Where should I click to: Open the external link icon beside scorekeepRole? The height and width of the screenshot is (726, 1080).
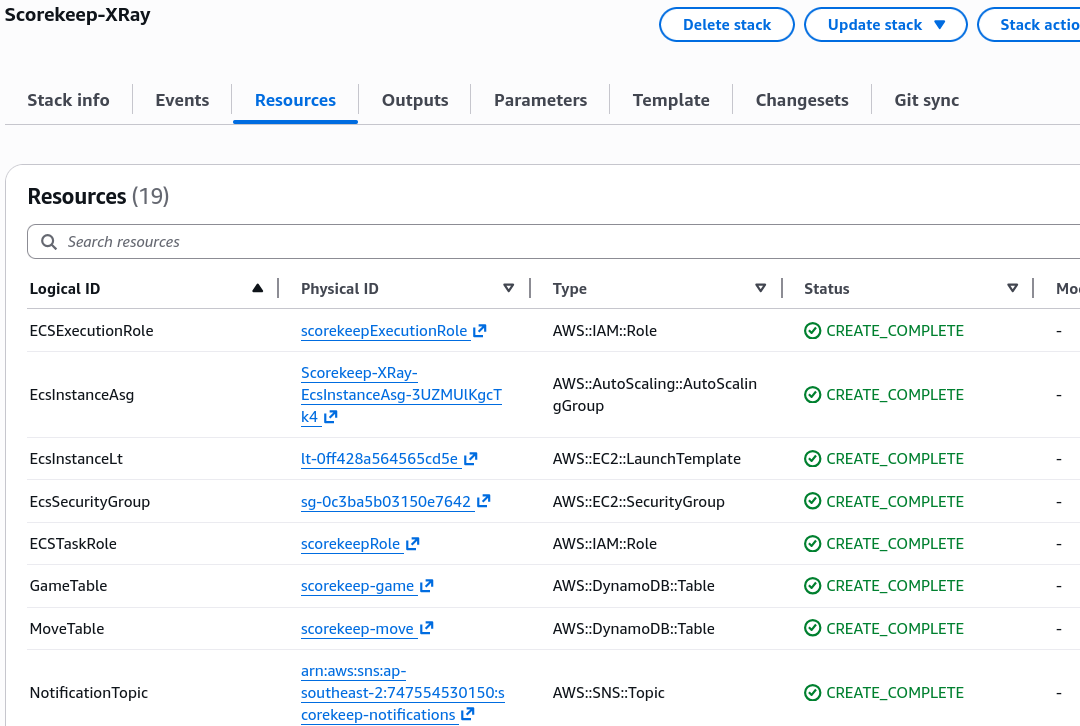pyautogui.click(x=413, y=543)
